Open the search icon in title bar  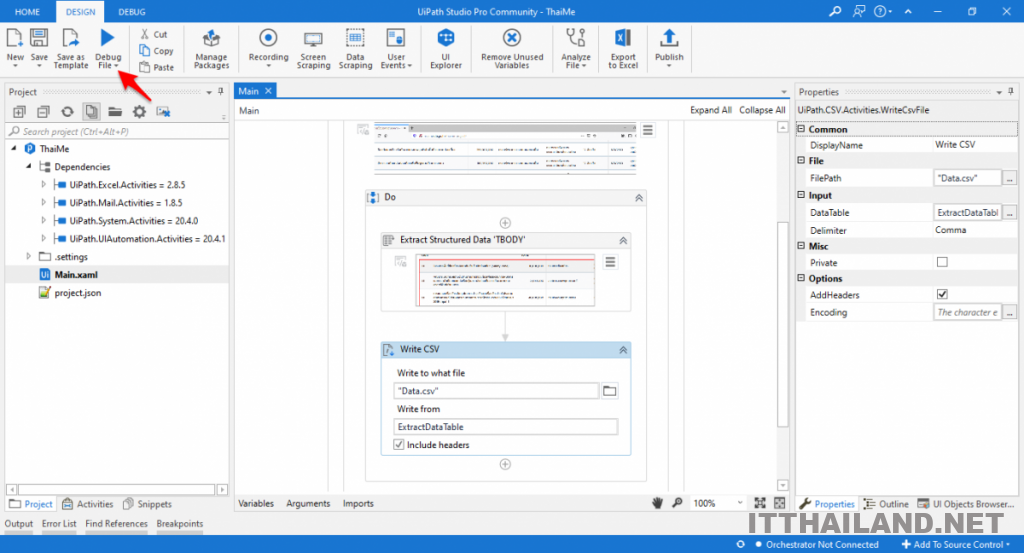pyautogui.click(x=835, y=11)
